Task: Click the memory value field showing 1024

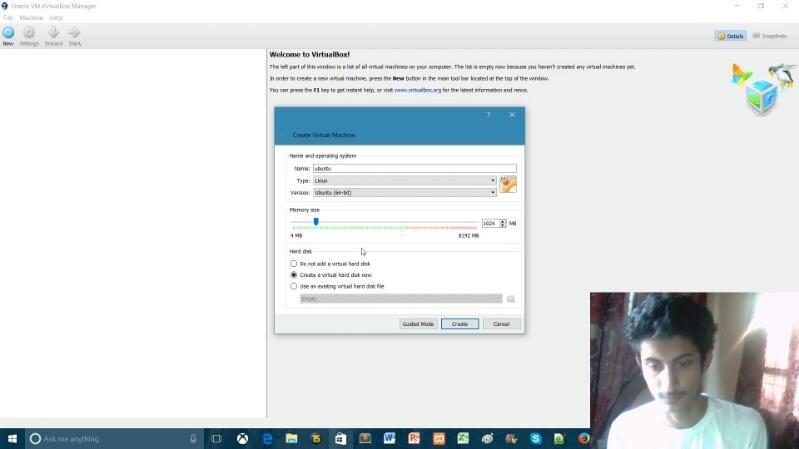Action: coord(491,224)
